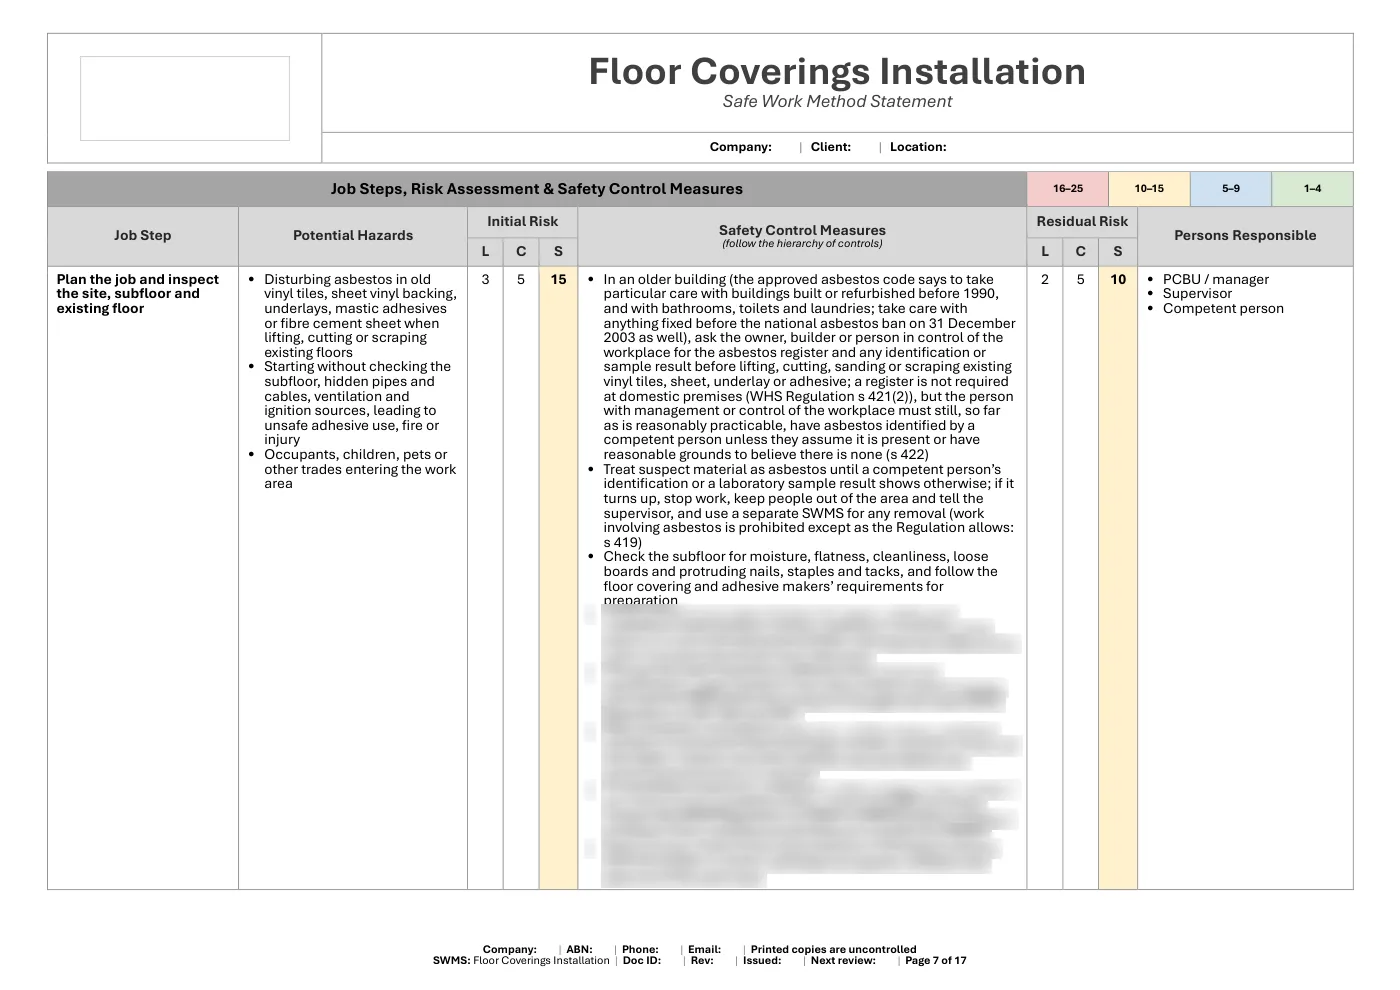Click the empty logo placeholder box

(185, 98)
